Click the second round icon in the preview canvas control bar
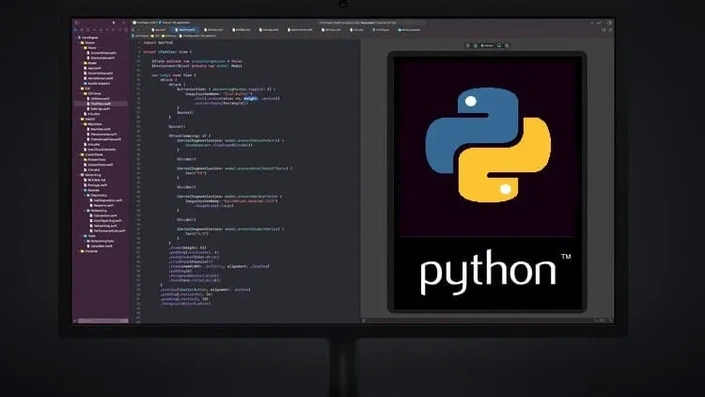This screenshot has height=397, width=705. click(476, 45)
